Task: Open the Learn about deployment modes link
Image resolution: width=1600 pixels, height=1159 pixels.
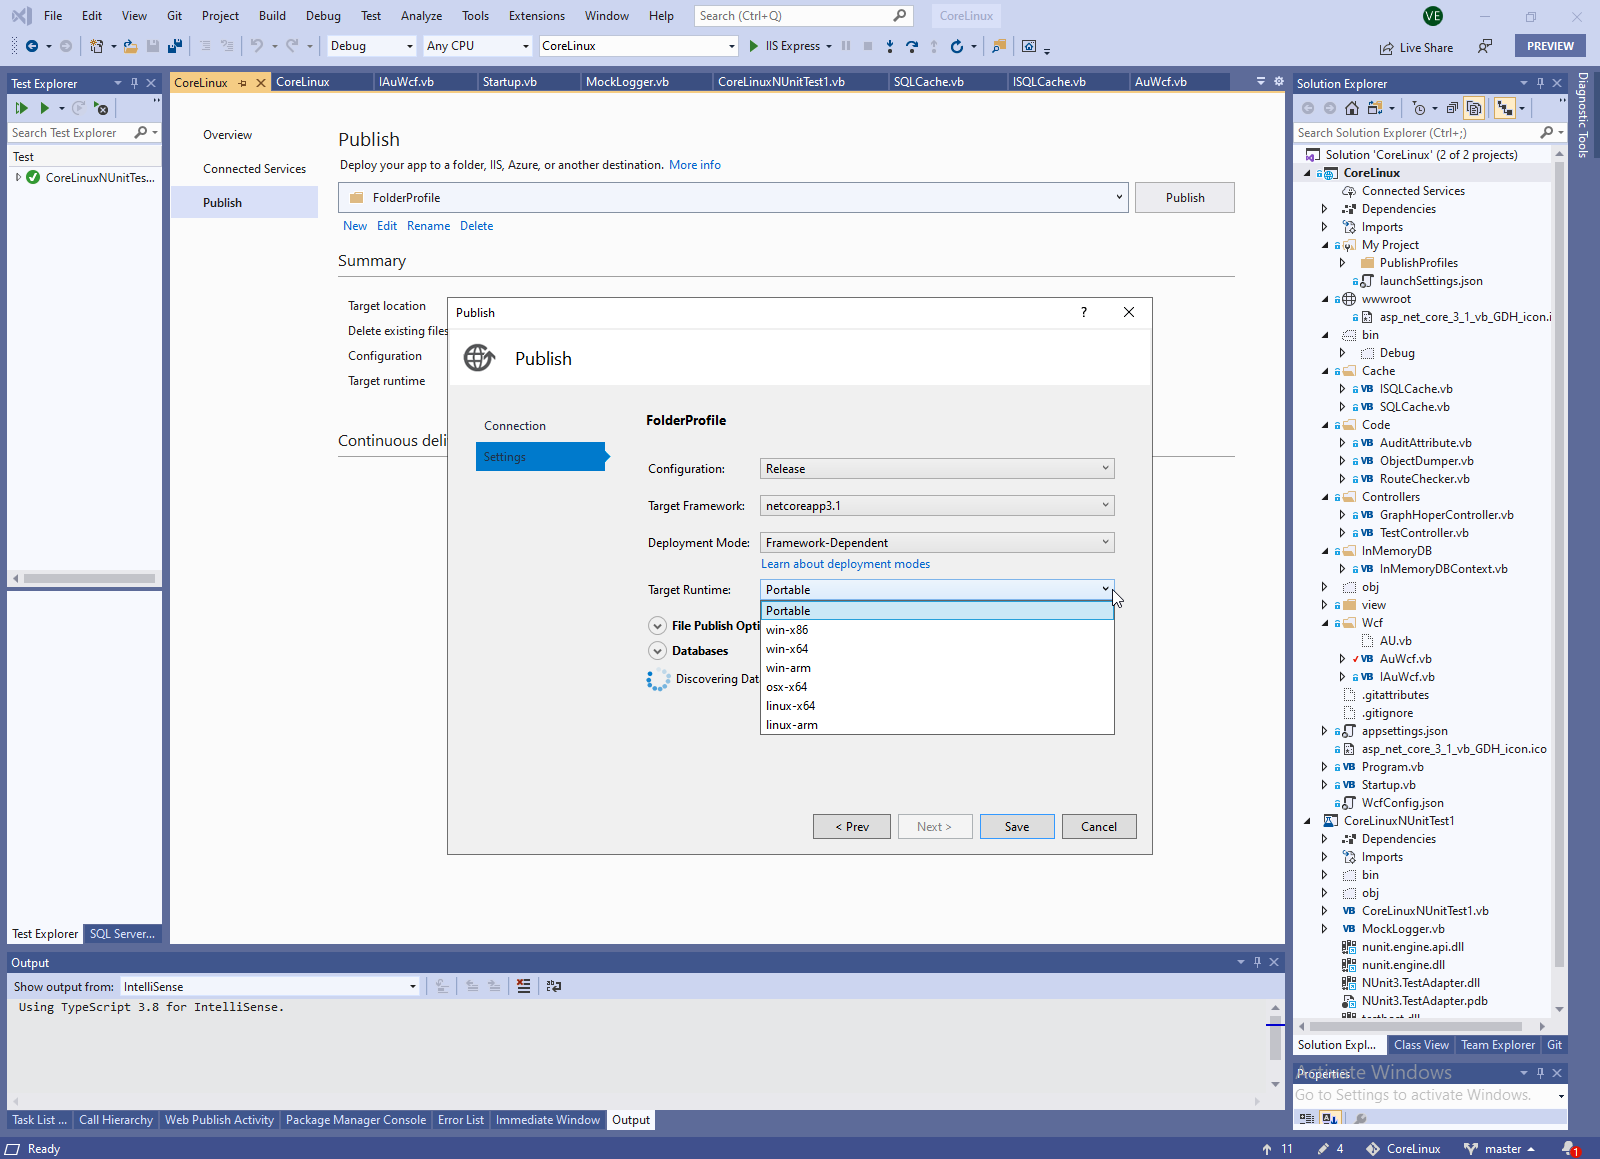Action: tap(845, 564)
